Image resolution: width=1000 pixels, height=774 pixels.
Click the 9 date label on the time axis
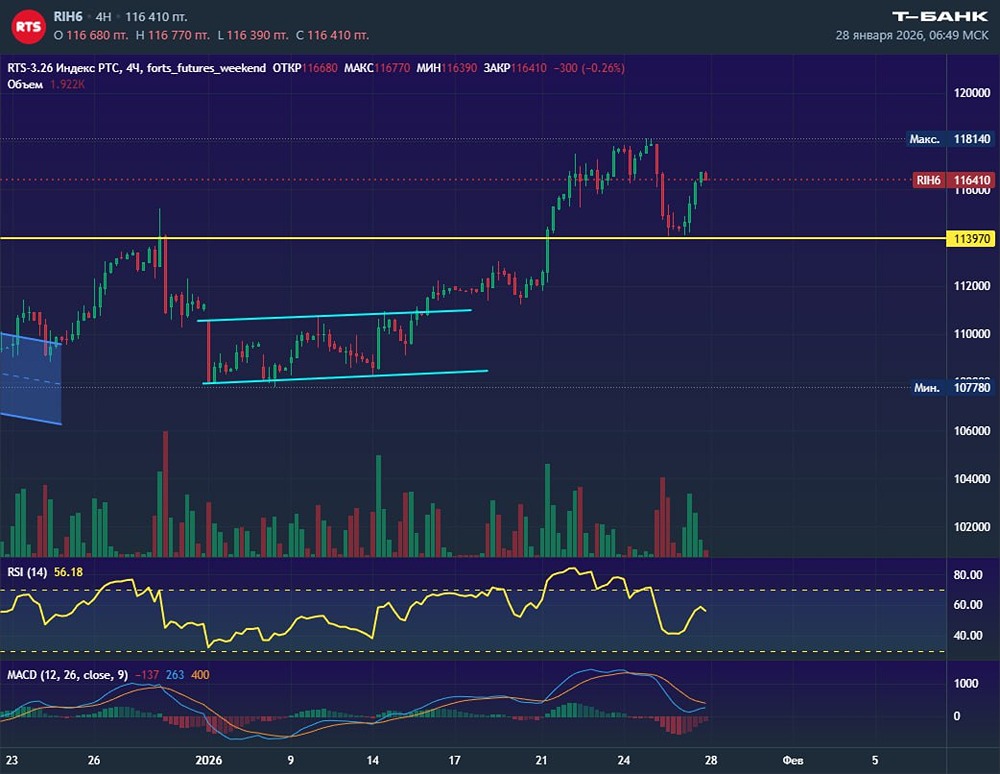coord(291,760)
